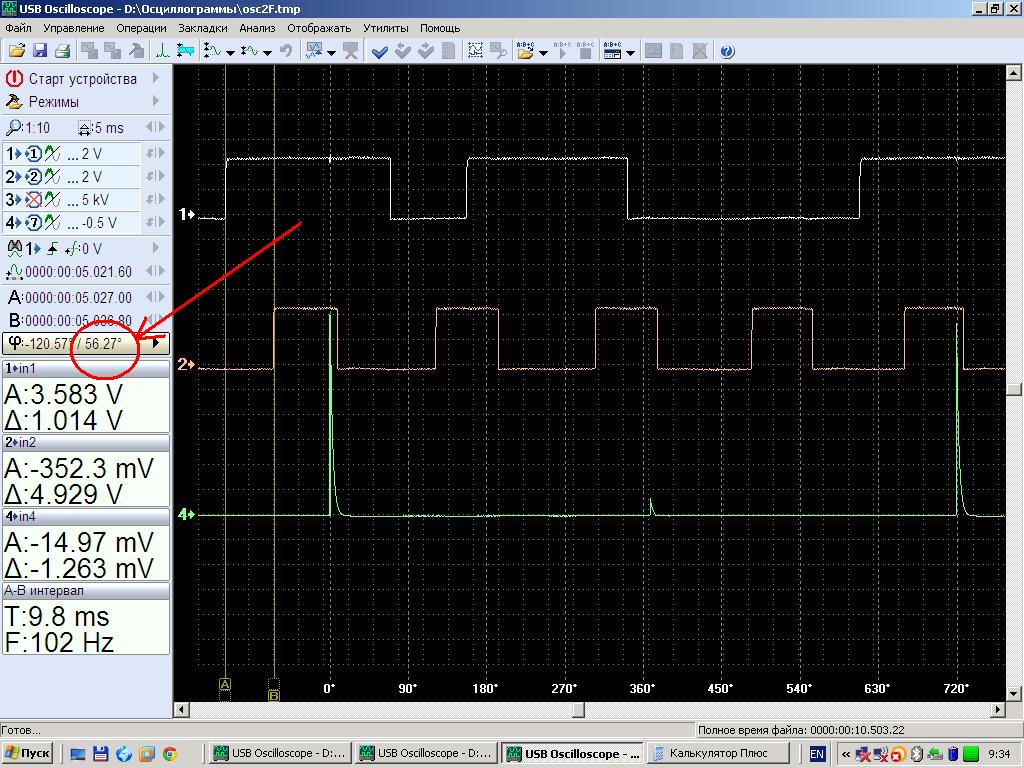Click the power icon beside Старт устройства
This screenshot has height=768, width=1024.
(14, 78)
